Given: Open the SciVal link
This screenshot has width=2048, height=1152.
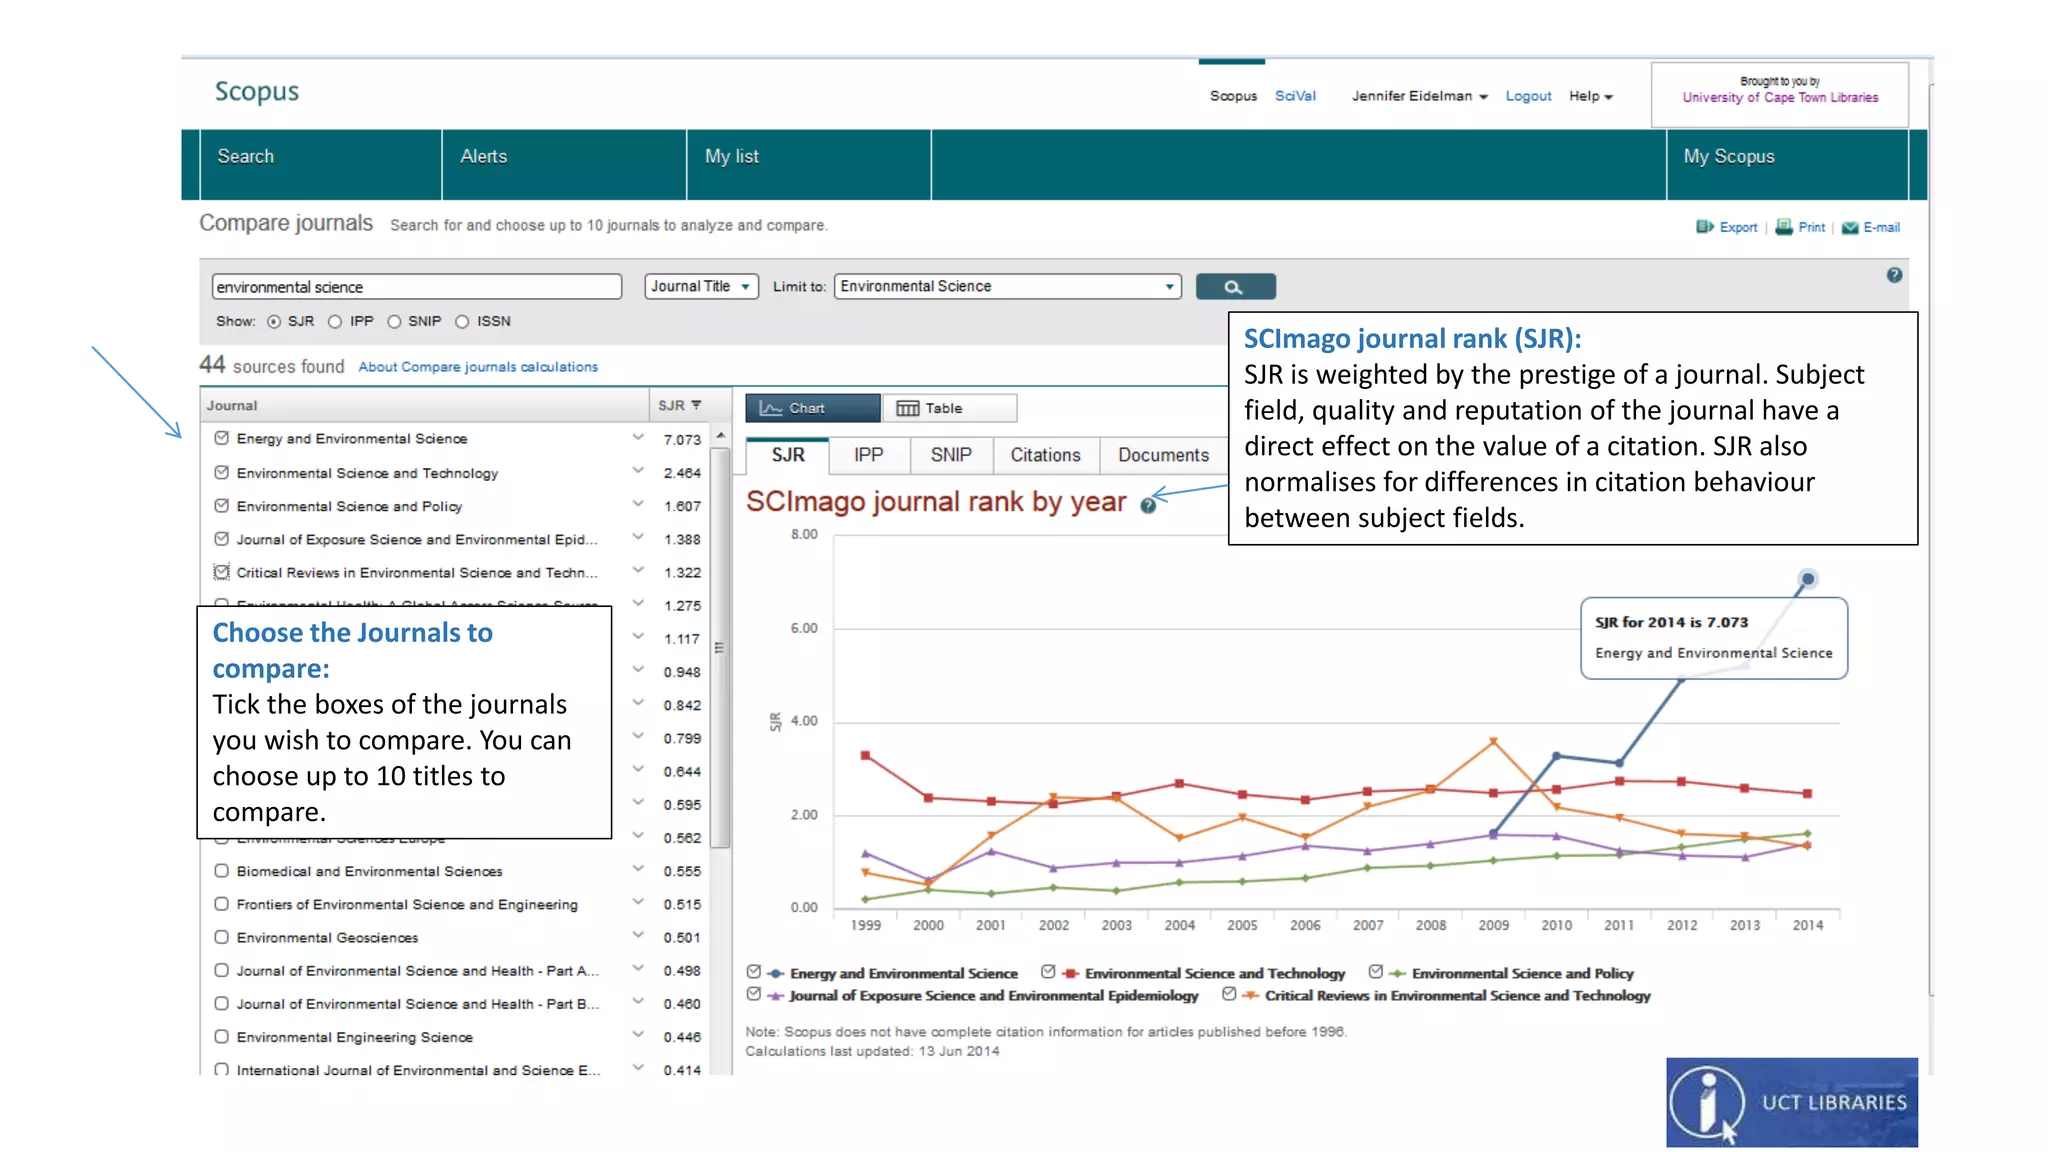Looking at the screenshot, I should 1295,96.
